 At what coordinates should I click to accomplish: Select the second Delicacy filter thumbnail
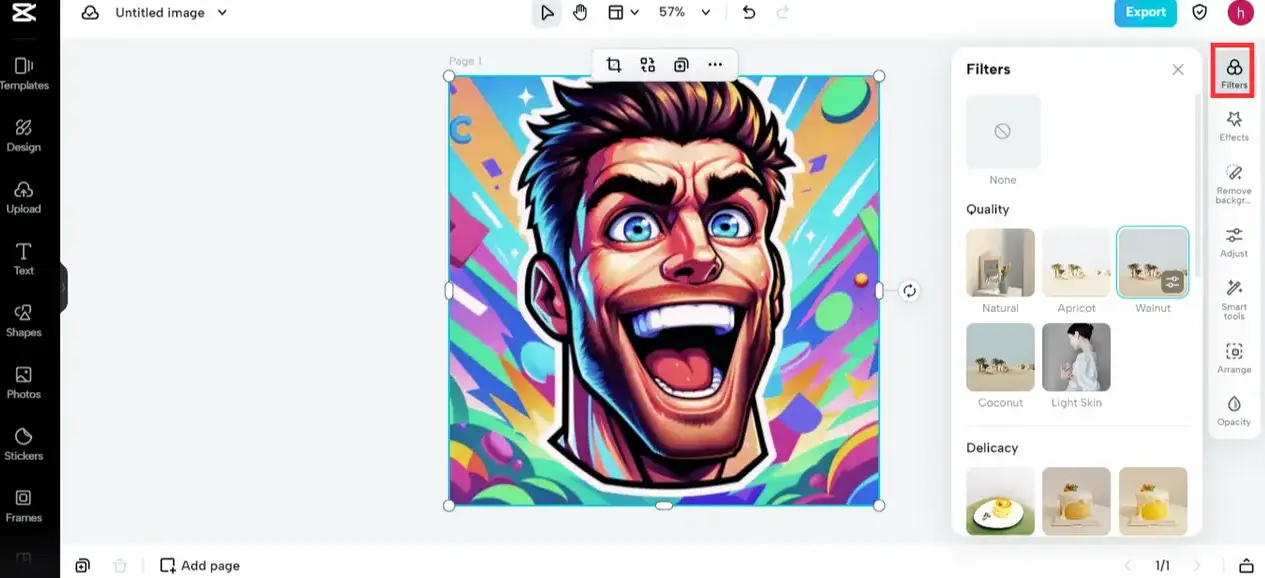click(1076, 501)
